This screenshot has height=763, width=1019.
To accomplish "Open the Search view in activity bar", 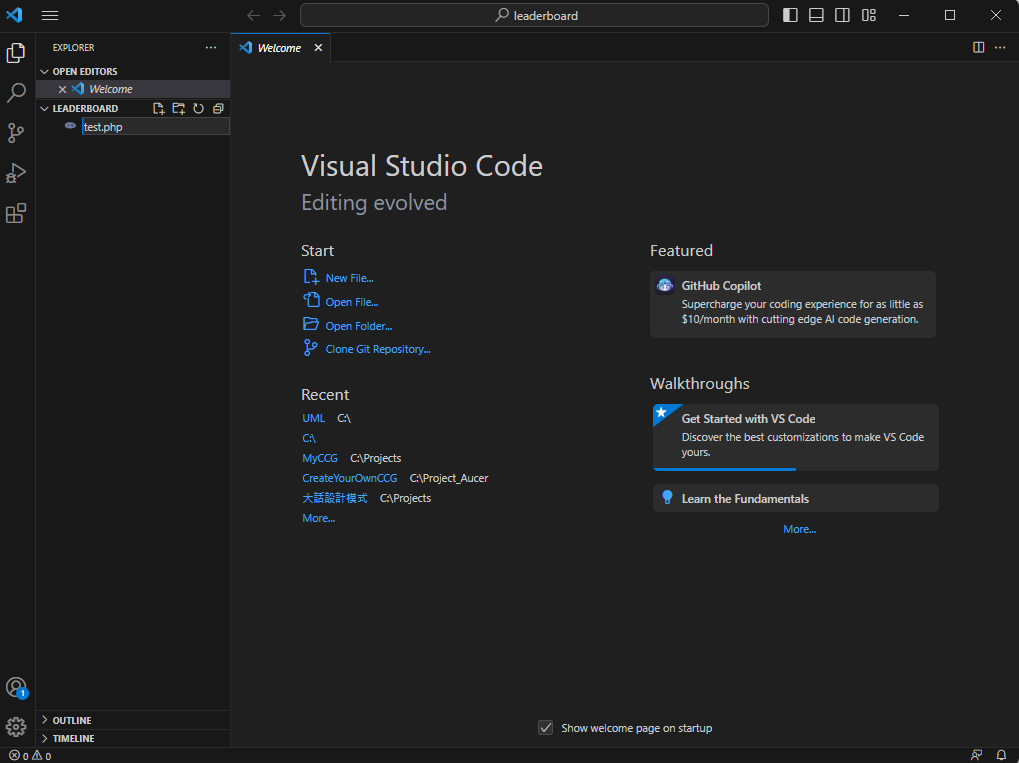I will (16, 93).
